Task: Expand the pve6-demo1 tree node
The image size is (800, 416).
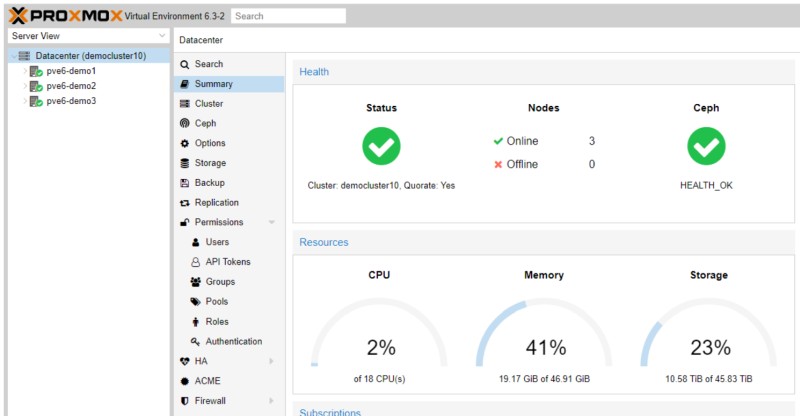Action: (24, 71)
